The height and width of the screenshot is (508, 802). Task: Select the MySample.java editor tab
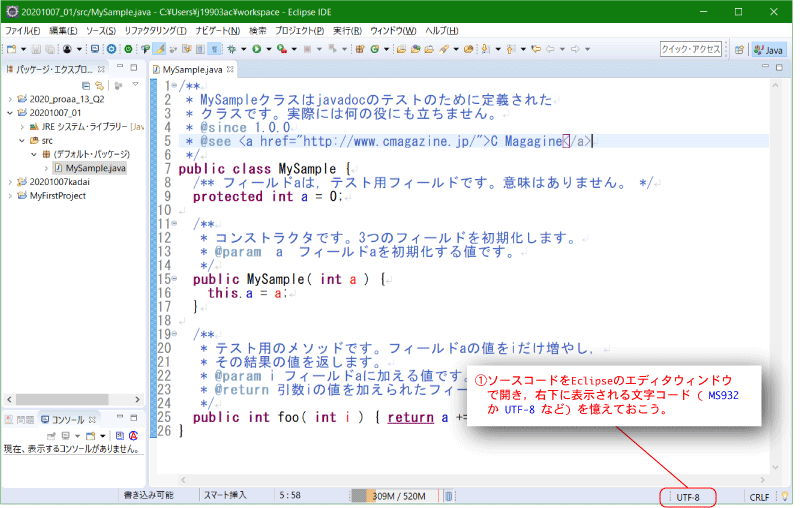pyautogui.click(x=192, y=70)
